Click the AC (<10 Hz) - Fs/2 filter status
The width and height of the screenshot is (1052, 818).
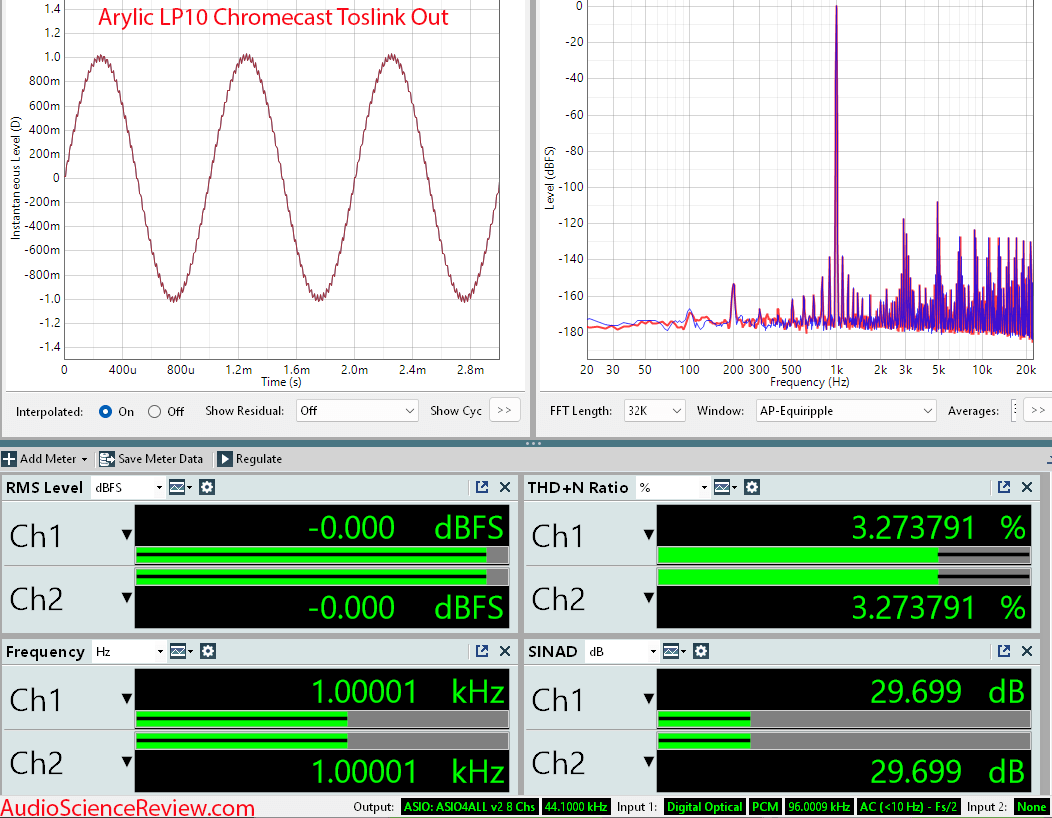click(908, 807)
